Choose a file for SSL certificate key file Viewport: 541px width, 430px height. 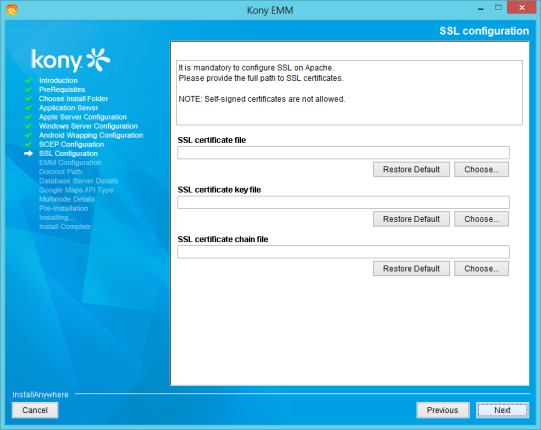481,219
